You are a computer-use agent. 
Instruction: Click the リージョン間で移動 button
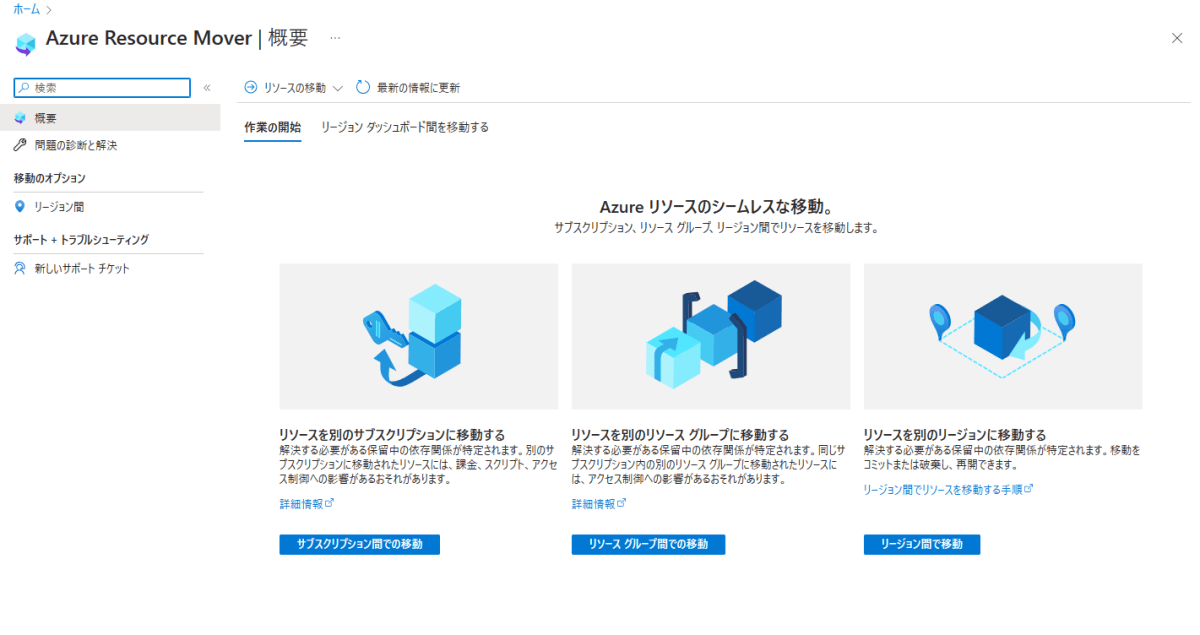(922, 544)
